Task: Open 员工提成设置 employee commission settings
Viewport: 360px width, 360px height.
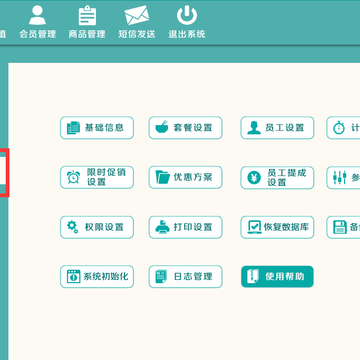Action: 277,177
